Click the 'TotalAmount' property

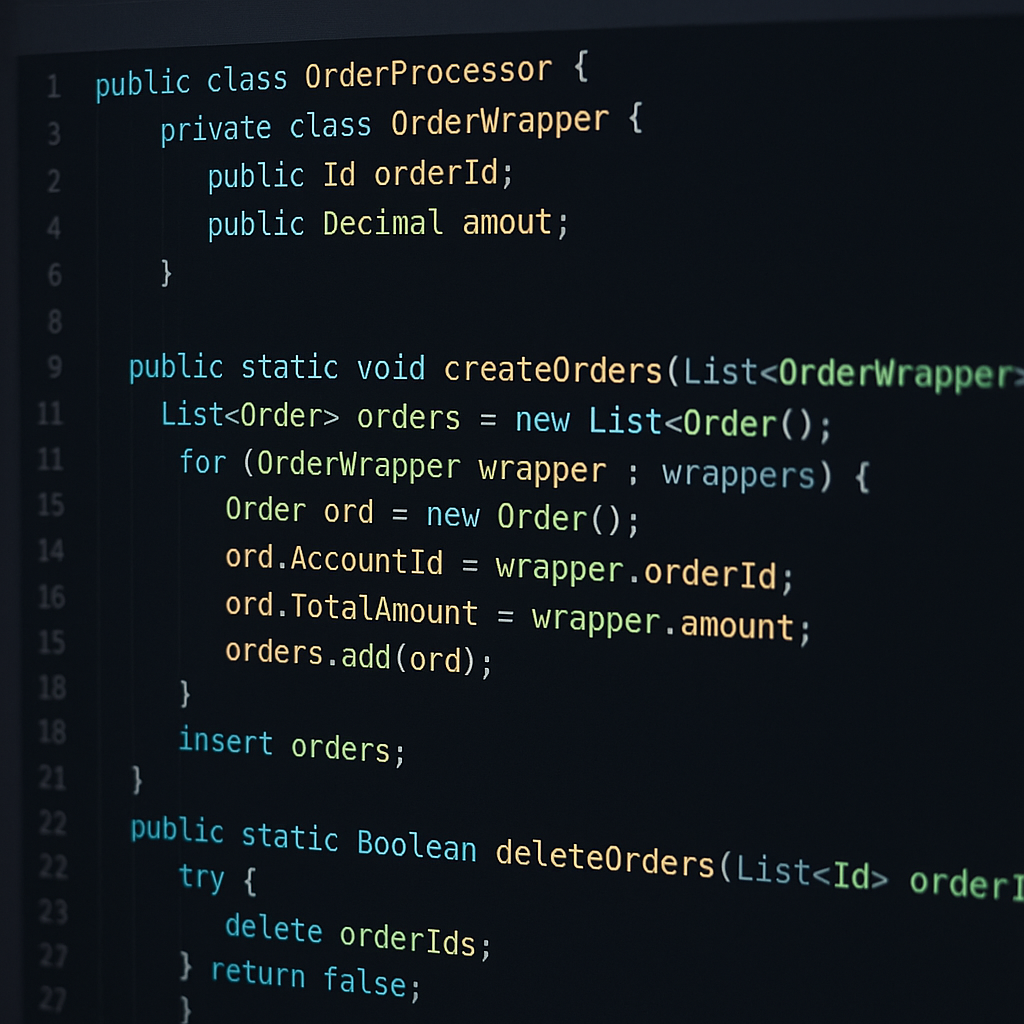click(384, 610)
